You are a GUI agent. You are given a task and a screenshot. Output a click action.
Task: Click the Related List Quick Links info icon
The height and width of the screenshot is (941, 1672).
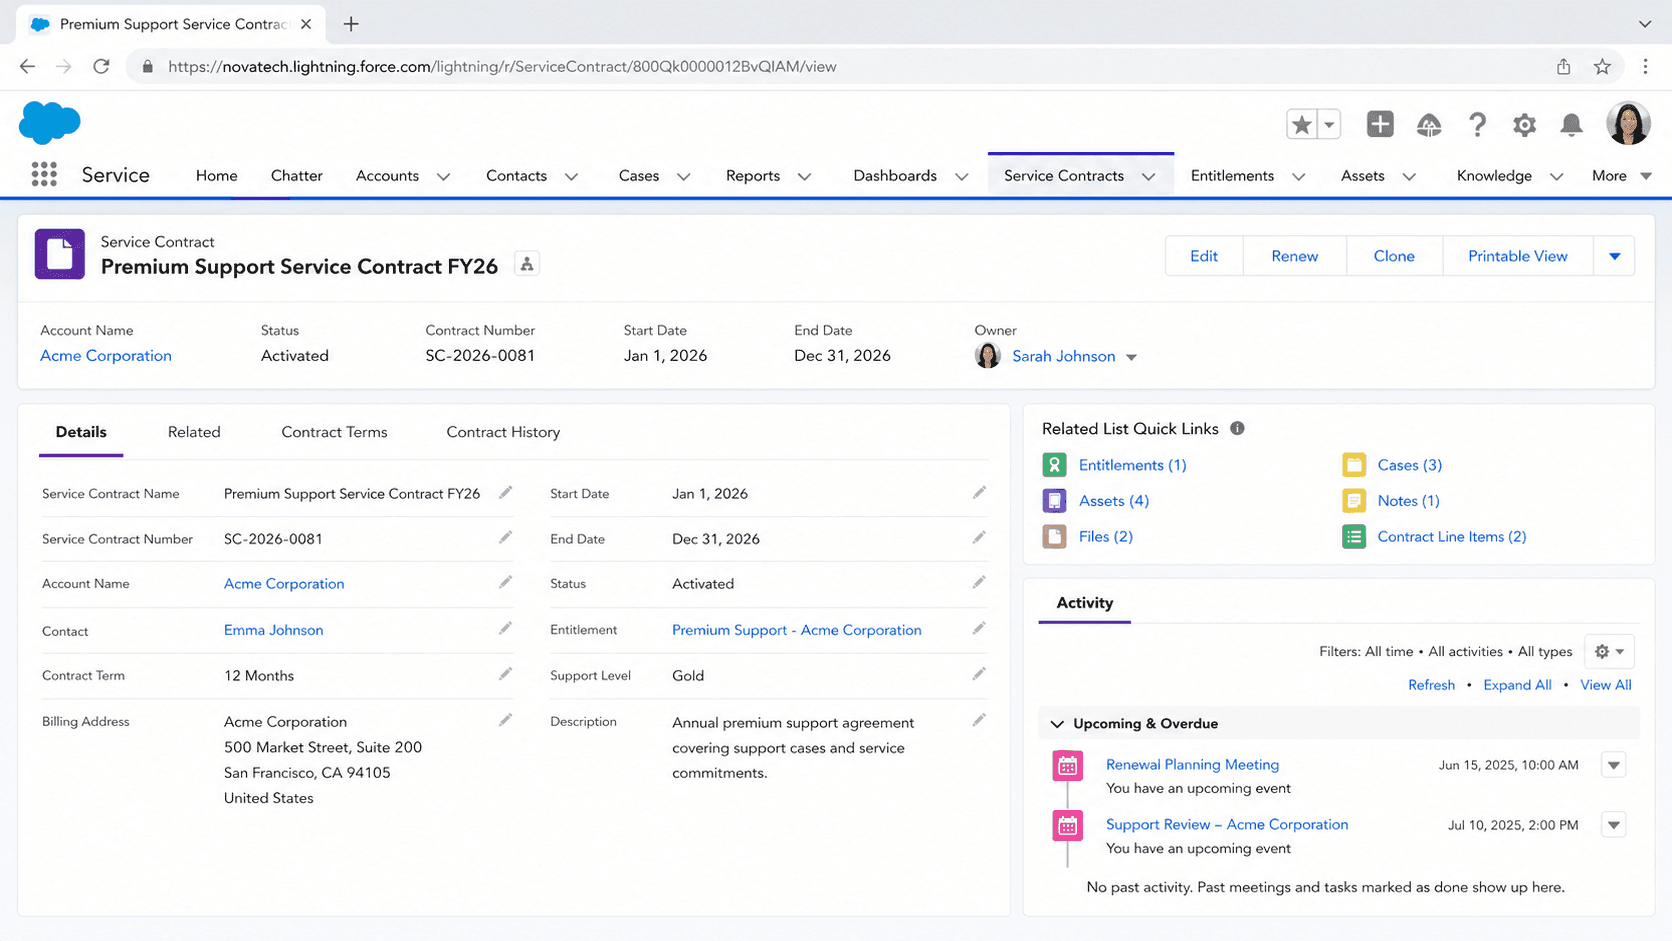pos(1237,428)
